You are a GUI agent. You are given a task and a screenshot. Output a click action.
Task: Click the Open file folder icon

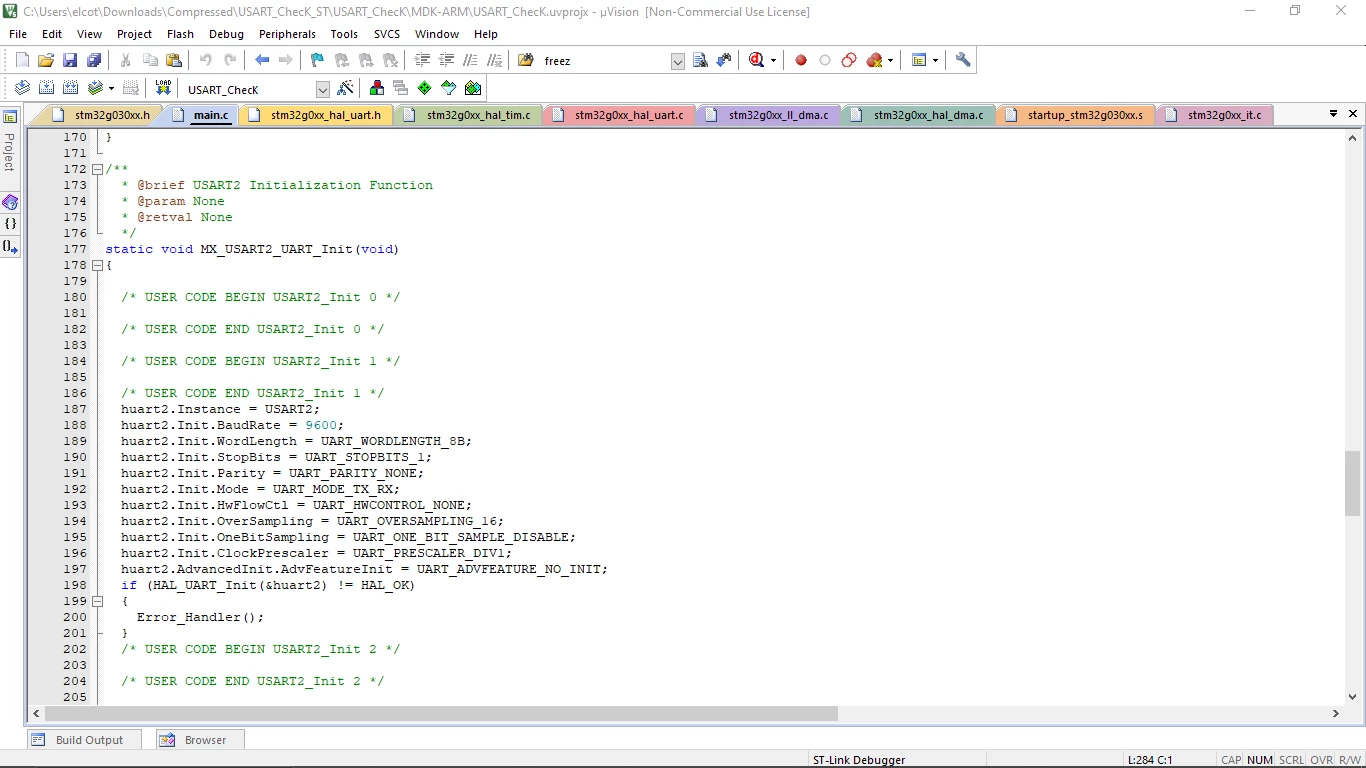[x=46, y=60]
